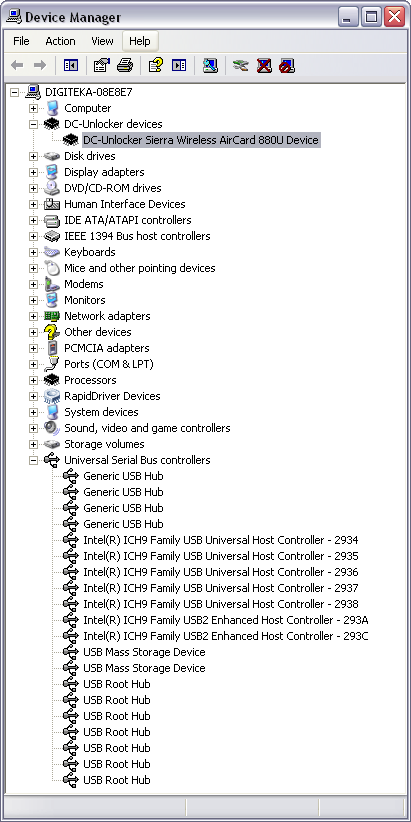
Task: Click the Update Driver toolbar icon
Action: (241, 66)
